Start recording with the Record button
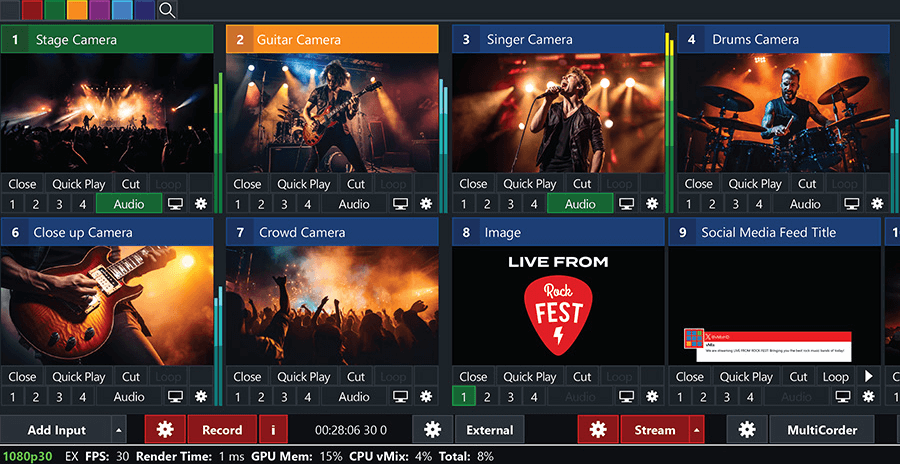Screen dimensions: 900x464 click(x=222, y=430)
